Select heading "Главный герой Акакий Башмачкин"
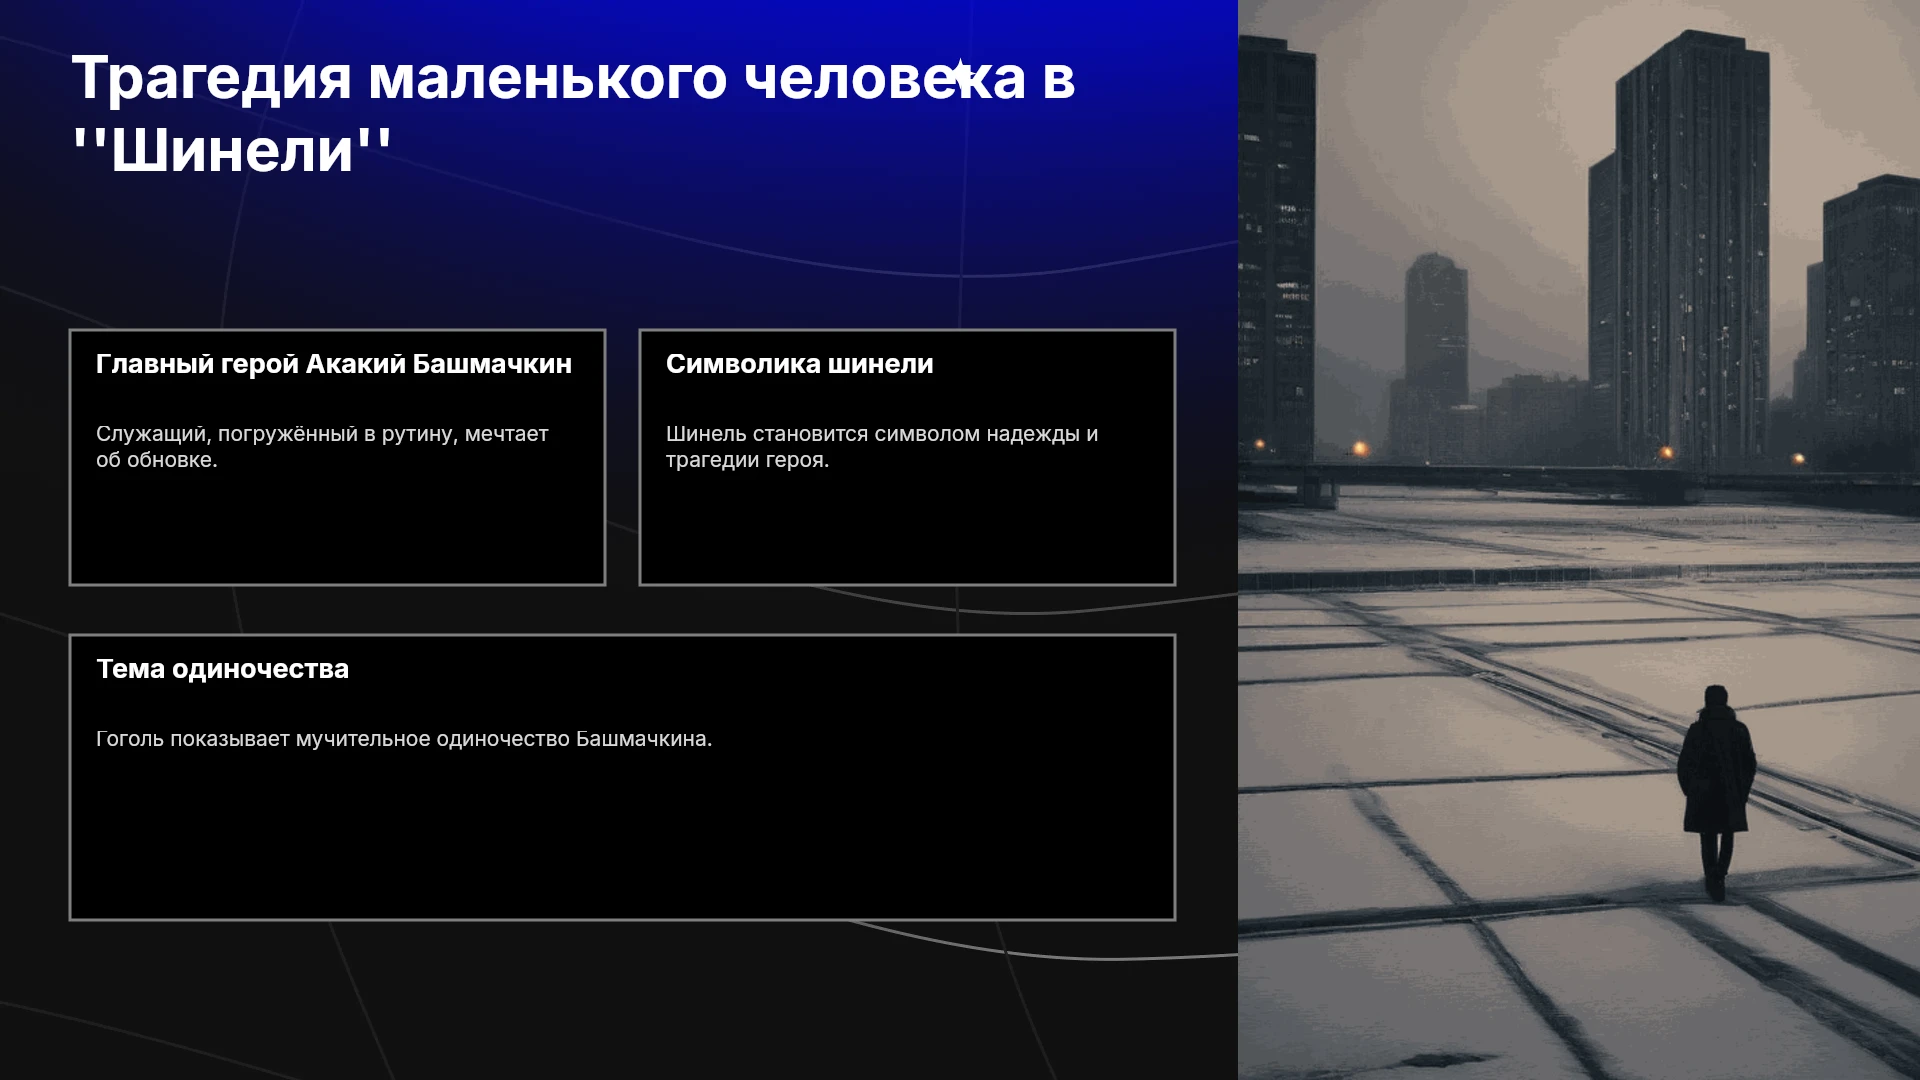The width and height of the screenshot is (1920, 1080). coord(334,364)
